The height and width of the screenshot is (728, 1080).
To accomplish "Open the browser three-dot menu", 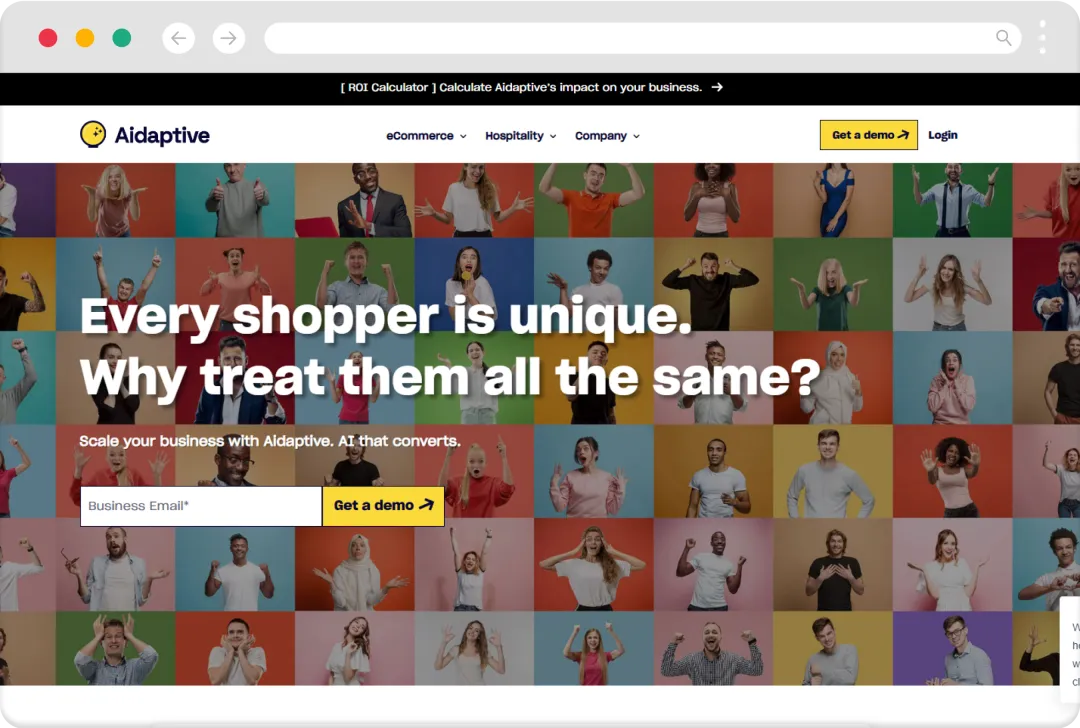I will click(x=1042, y=37).
